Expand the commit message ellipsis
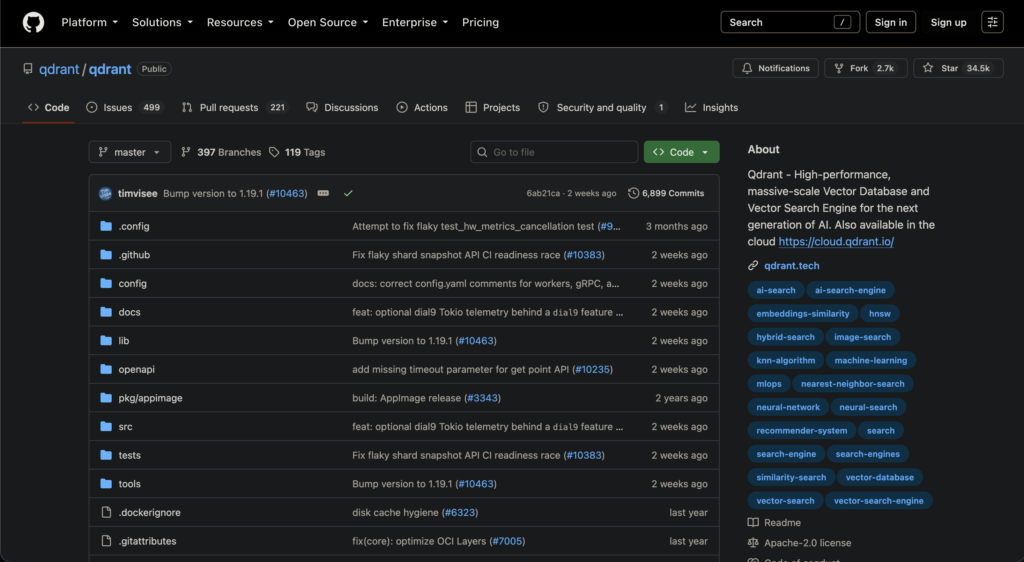 [323, 193]
